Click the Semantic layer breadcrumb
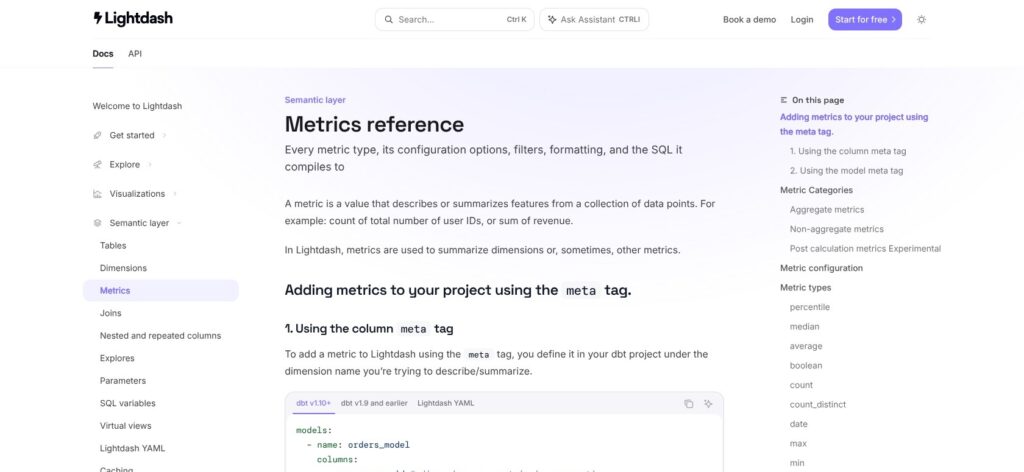1024x472 pixels. point(315,100)
